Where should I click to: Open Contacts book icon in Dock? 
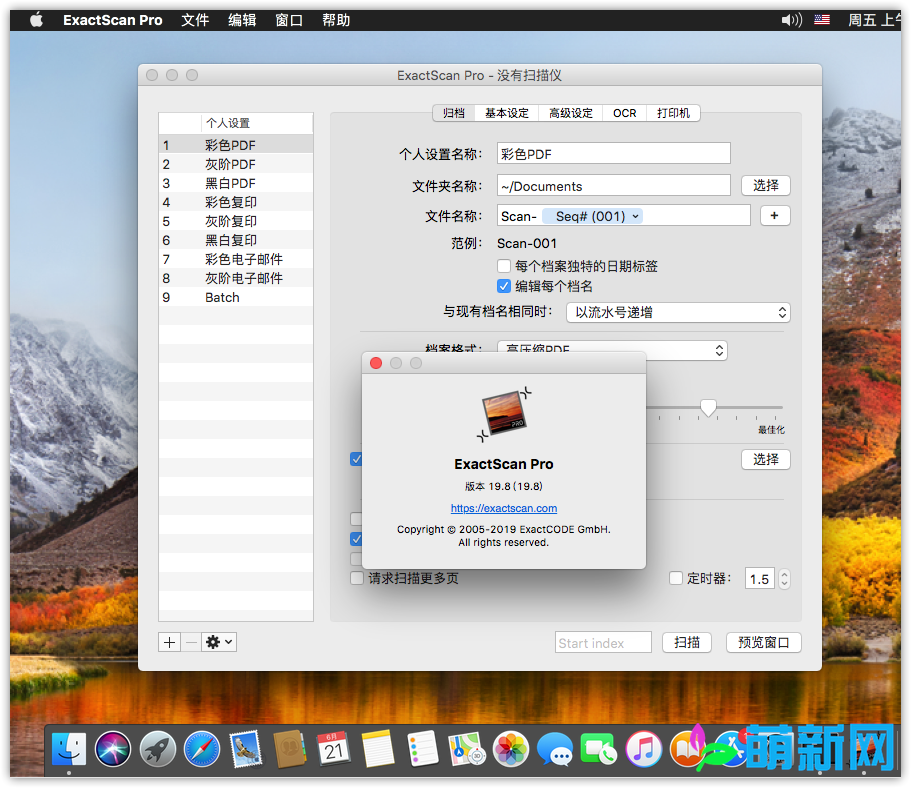click(x=290, y=749)
